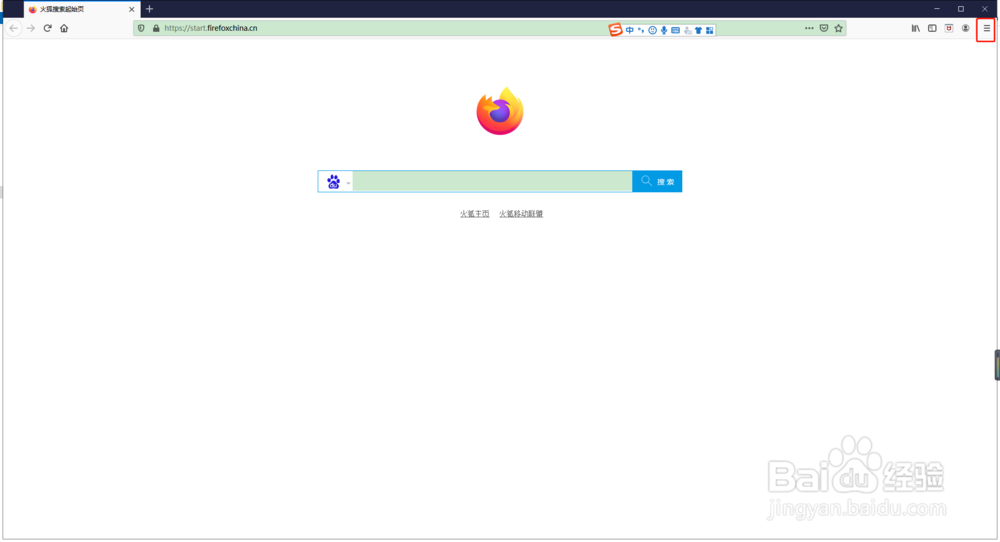Open a new tab with plus
Screen dimensions: 1000x542
point(149,9)
